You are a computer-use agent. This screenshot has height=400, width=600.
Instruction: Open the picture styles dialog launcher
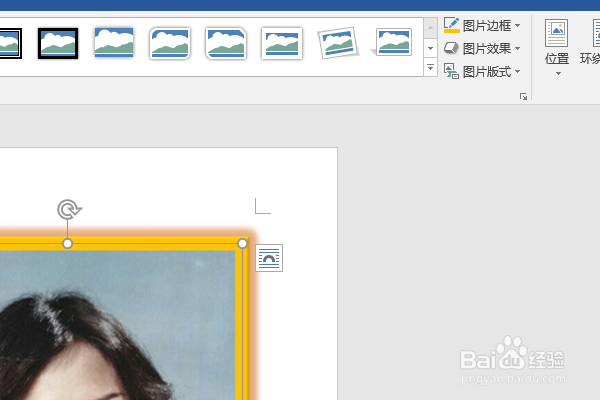523,96
